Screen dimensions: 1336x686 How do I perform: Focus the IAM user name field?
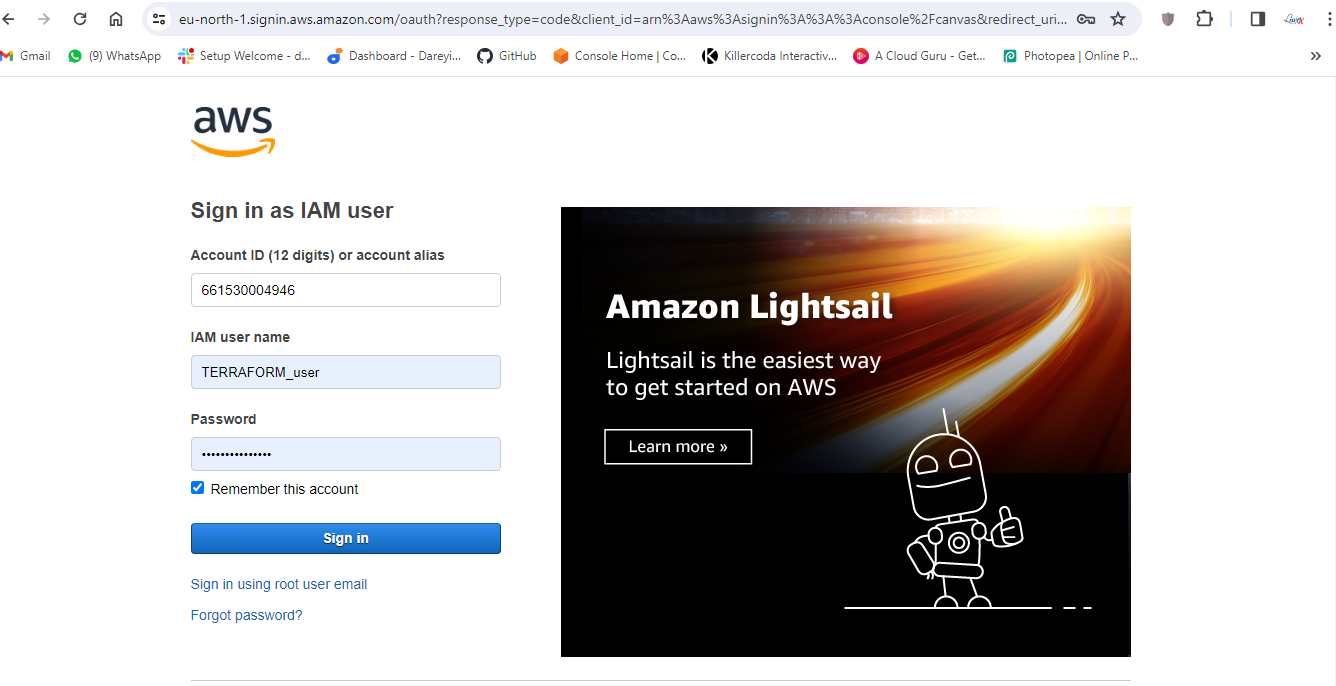(345, 372)
